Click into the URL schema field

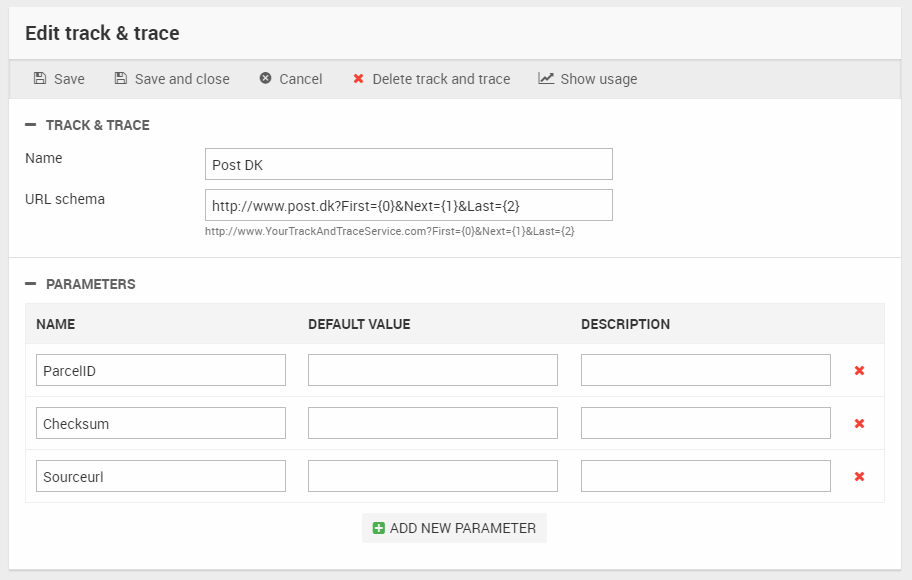click(x=408, y=205)
